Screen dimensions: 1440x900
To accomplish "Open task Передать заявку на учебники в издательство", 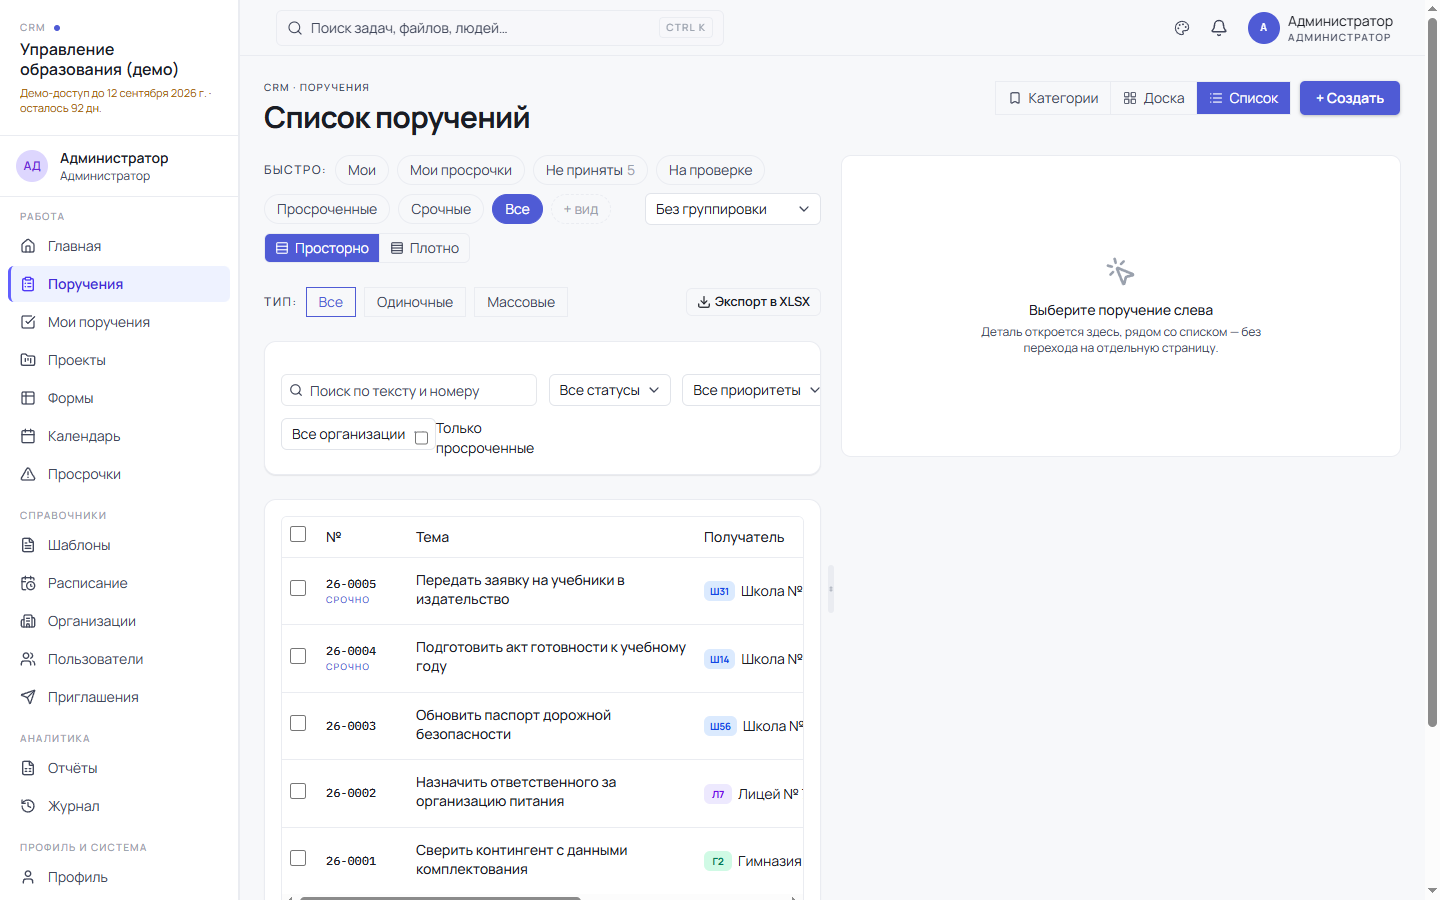I will coord(520,590).
